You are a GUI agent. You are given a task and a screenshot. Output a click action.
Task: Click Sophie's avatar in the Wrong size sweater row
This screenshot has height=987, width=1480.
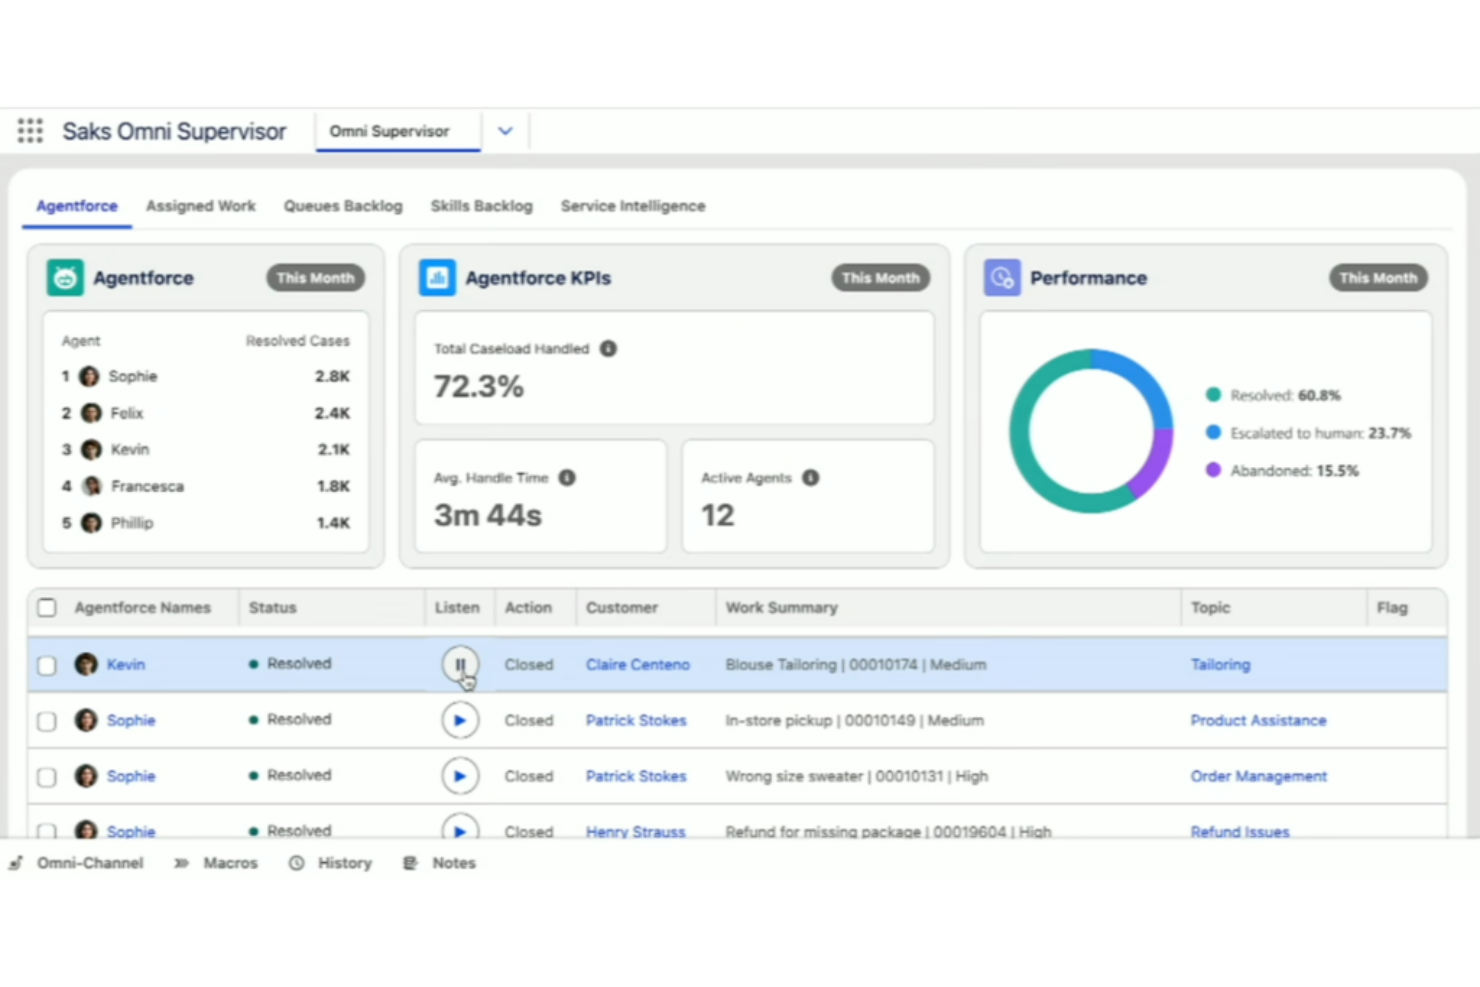pos(86,776)
